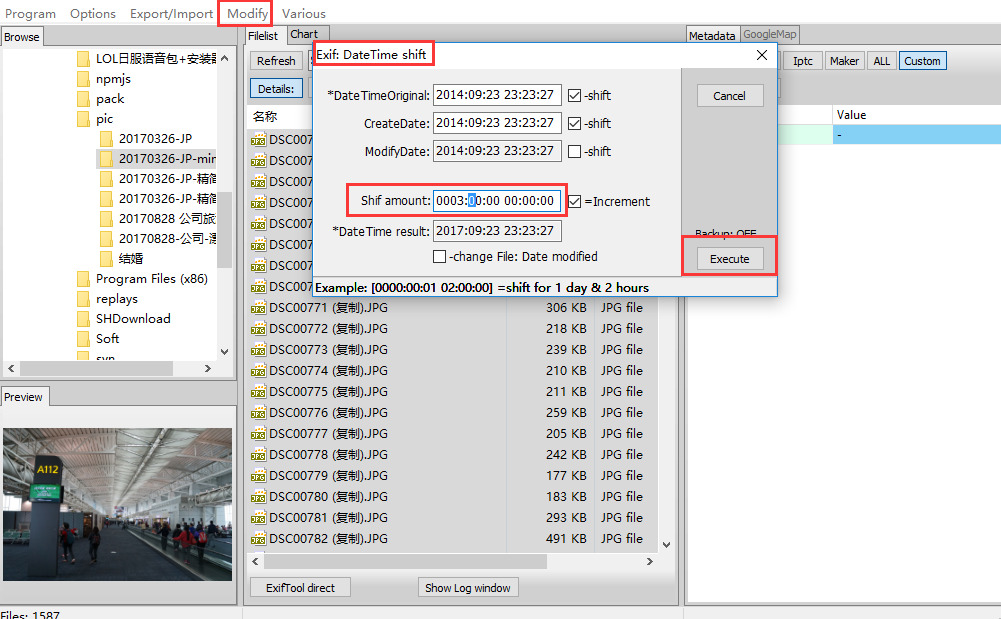
Task: Select file DSC00780 (复制).JPG
Action: pos(328,497)
